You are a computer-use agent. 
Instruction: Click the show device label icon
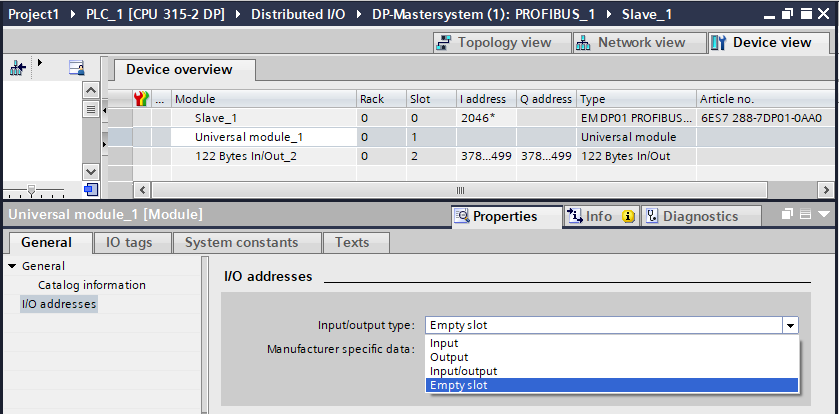(x=76, y=68)
